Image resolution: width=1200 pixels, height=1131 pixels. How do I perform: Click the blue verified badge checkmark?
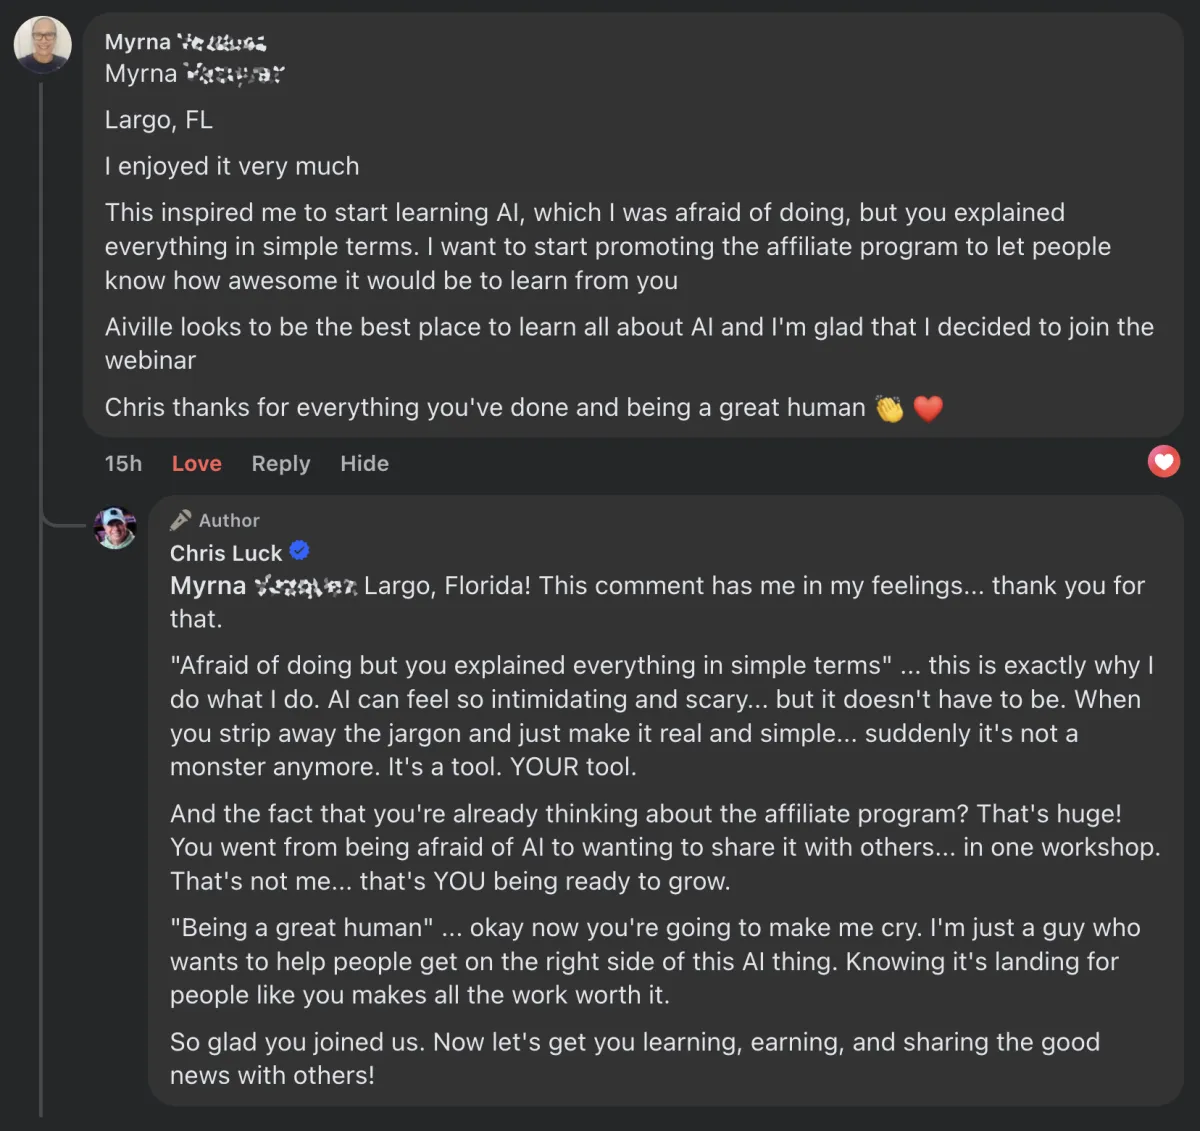pos(299,551)
